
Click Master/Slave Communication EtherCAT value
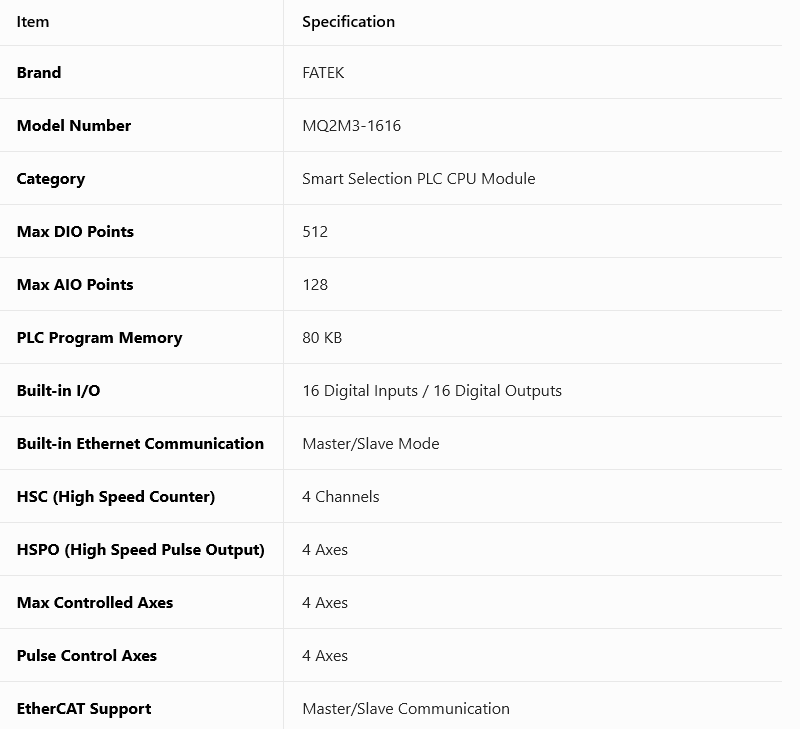(406, 709)
